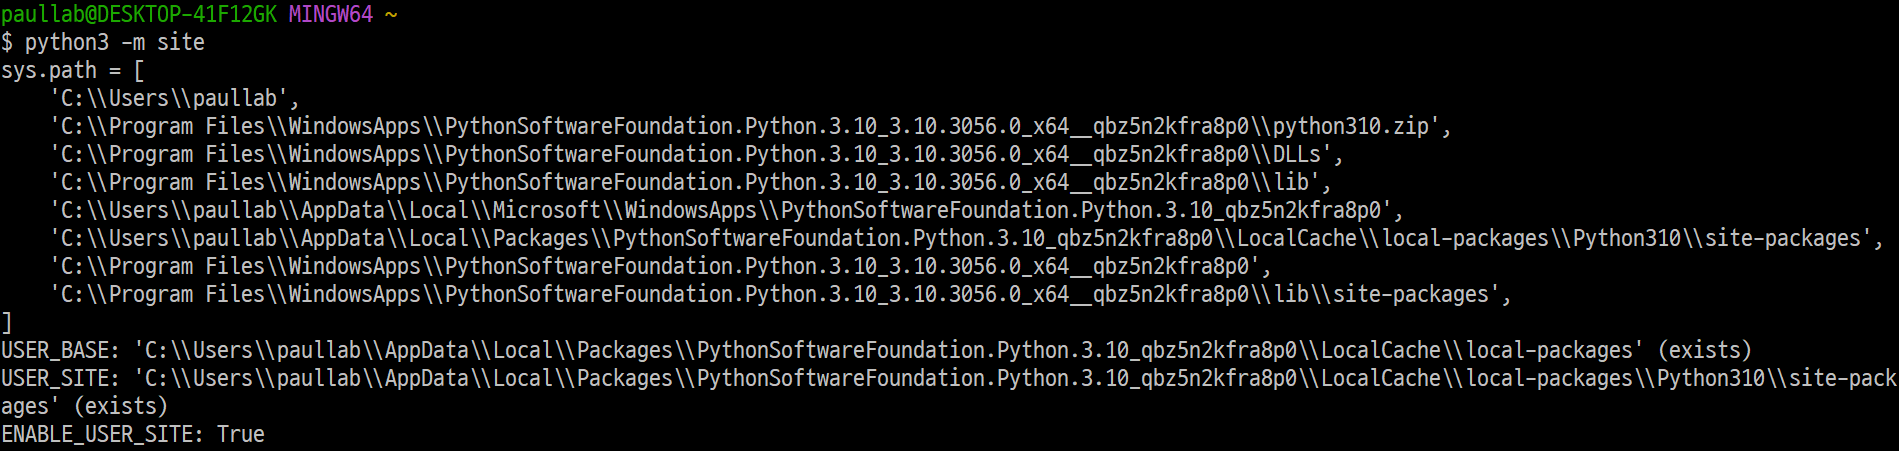Click the USER_BASE label
The width and height of the screenshot is (1899, 451).
[x=61, y=351]
